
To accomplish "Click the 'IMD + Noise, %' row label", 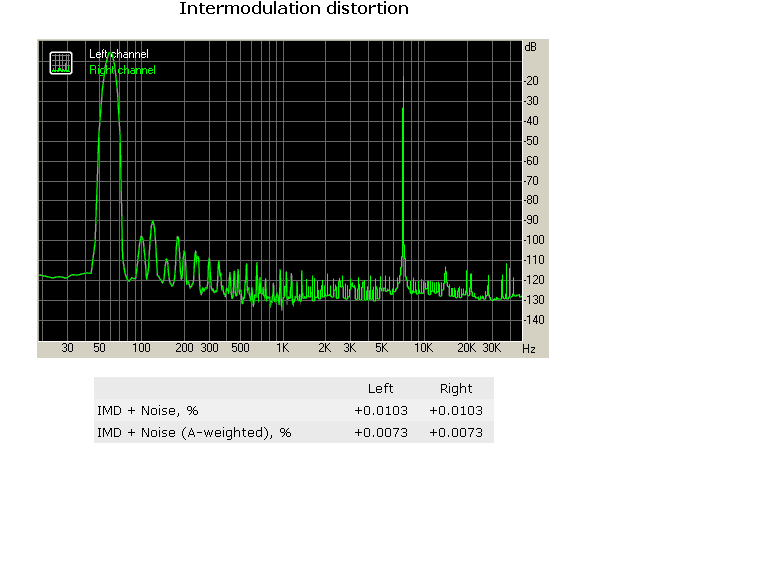I will tap(147, 410).
